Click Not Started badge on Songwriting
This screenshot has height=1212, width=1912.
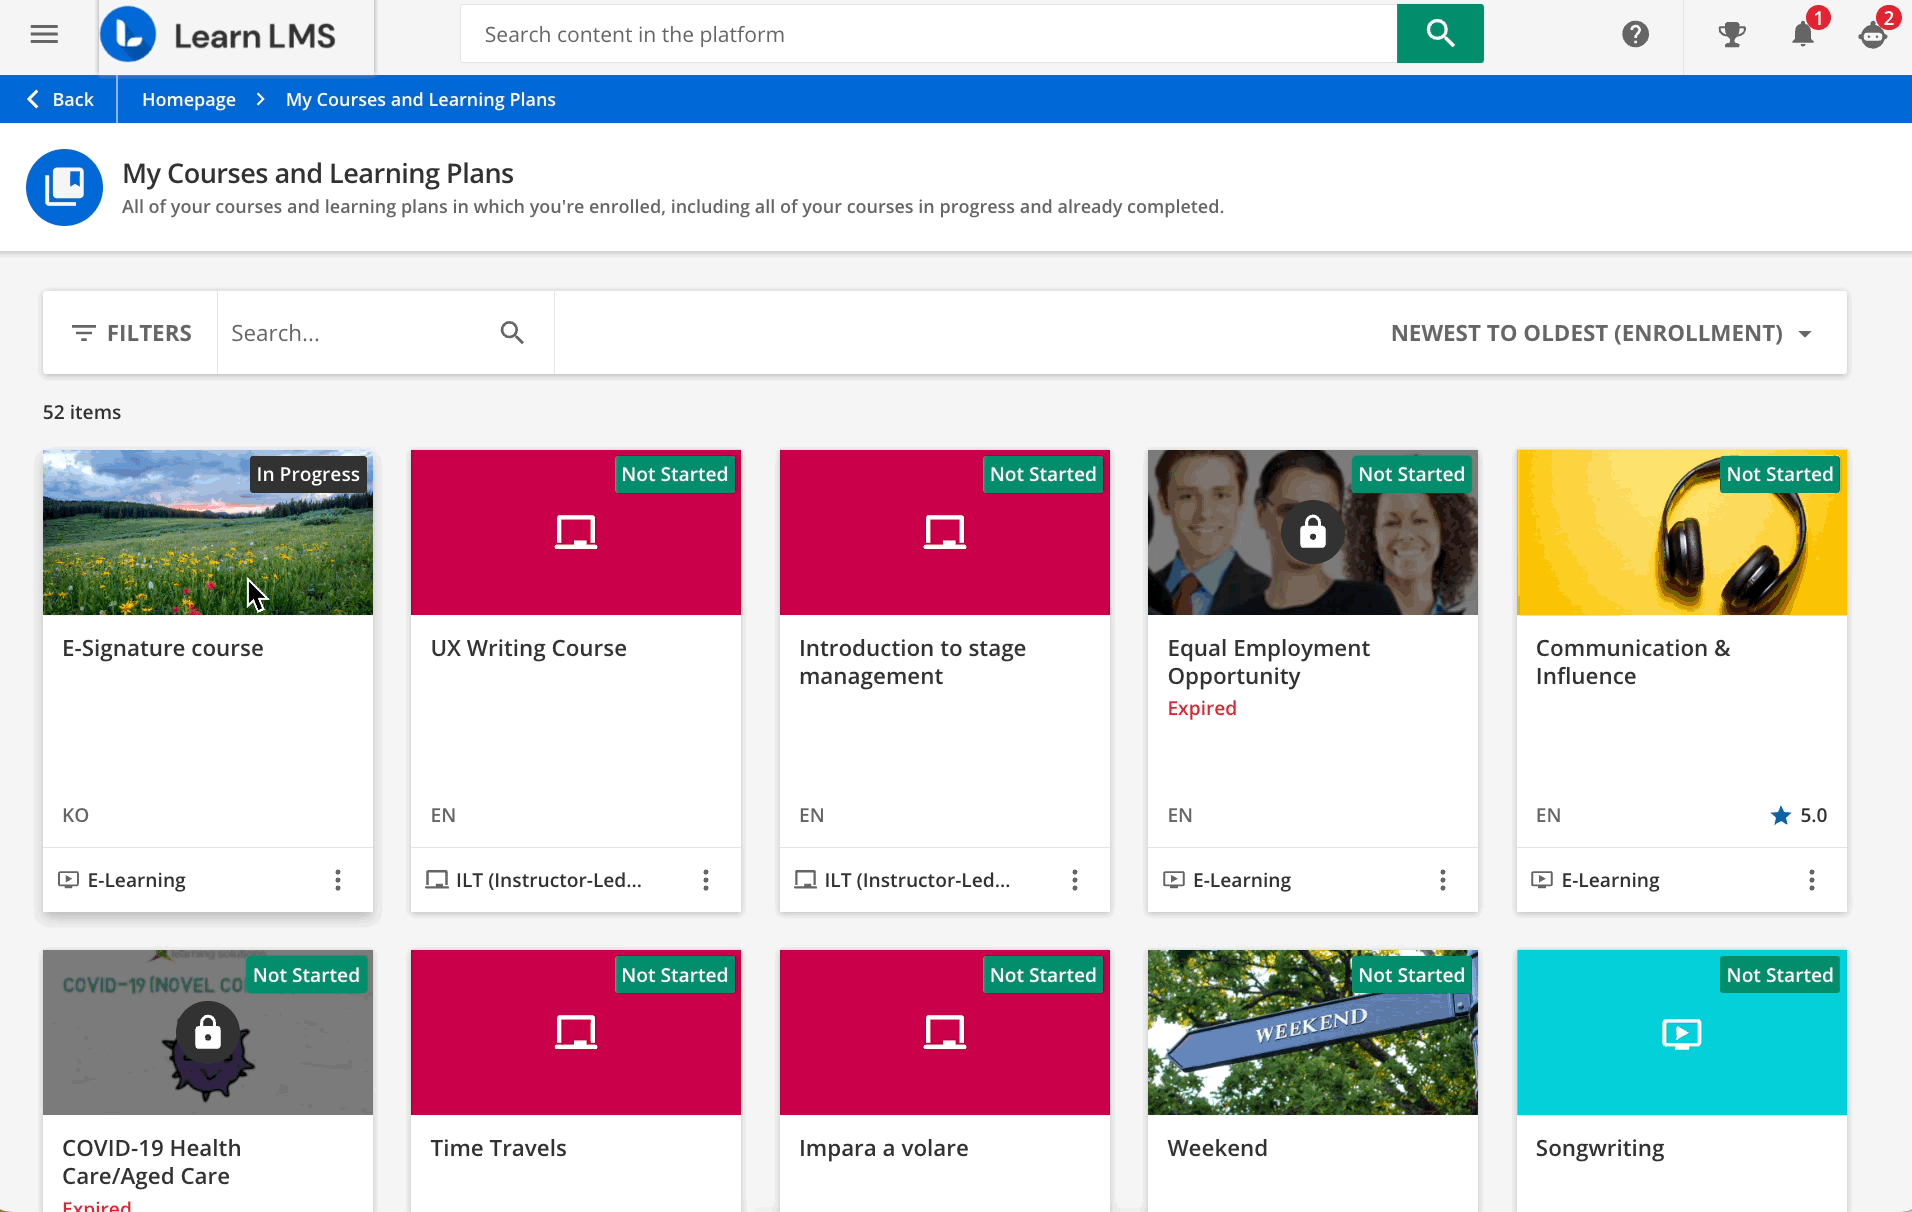1780,975
